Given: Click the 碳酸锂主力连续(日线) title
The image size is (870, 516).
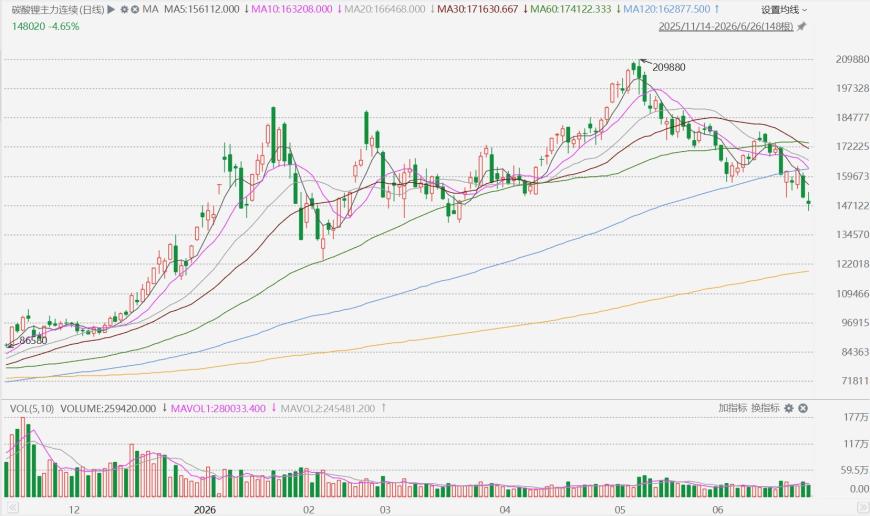Looking at the screenshot, I should 58,9.
